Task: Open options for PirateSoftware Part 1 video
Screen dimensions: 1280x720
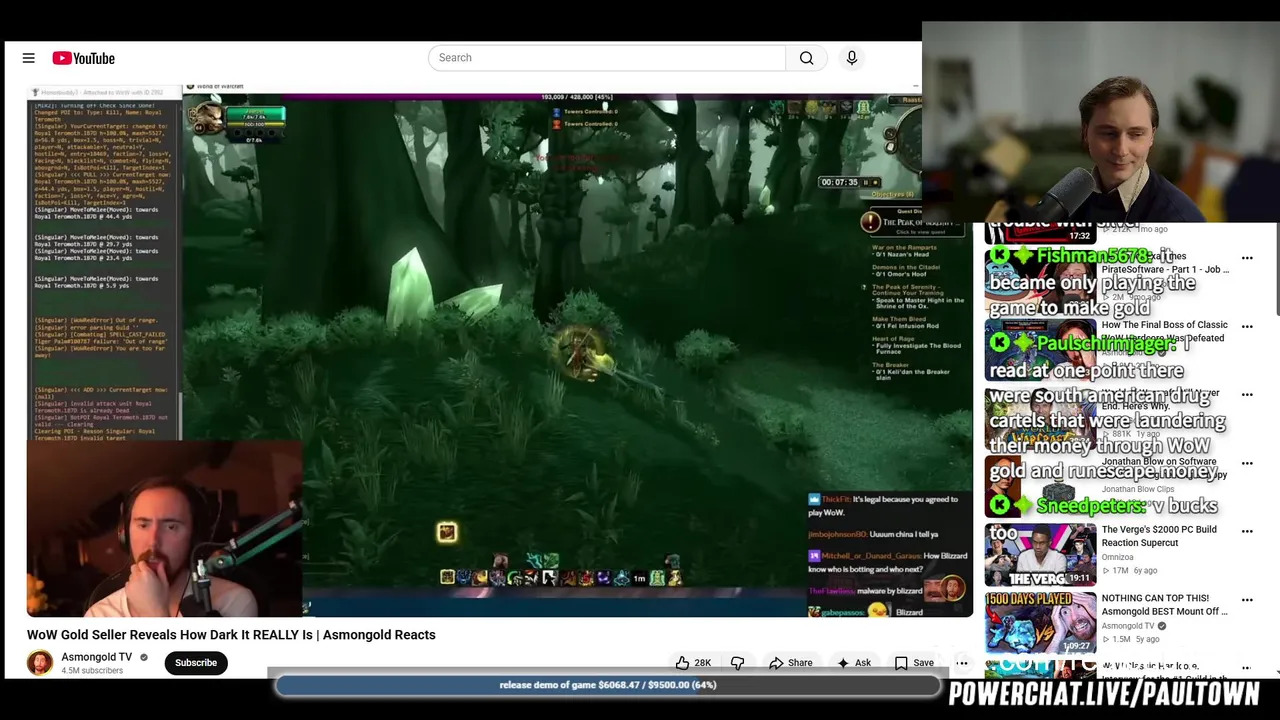Action: tap(1247, 258)
